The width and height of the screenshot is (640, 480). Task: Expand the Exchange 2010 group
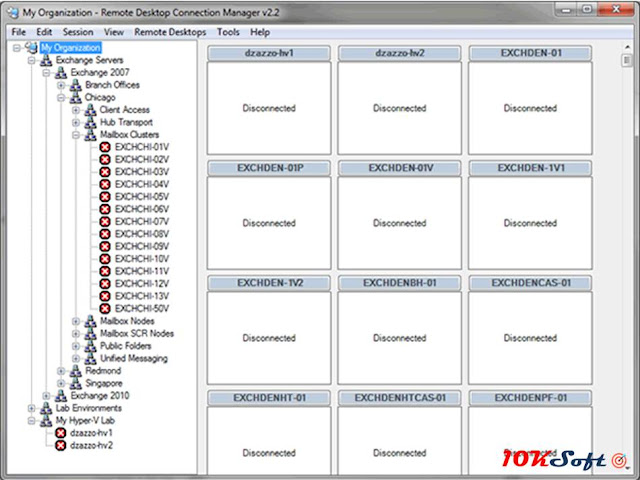coord(46,396)
